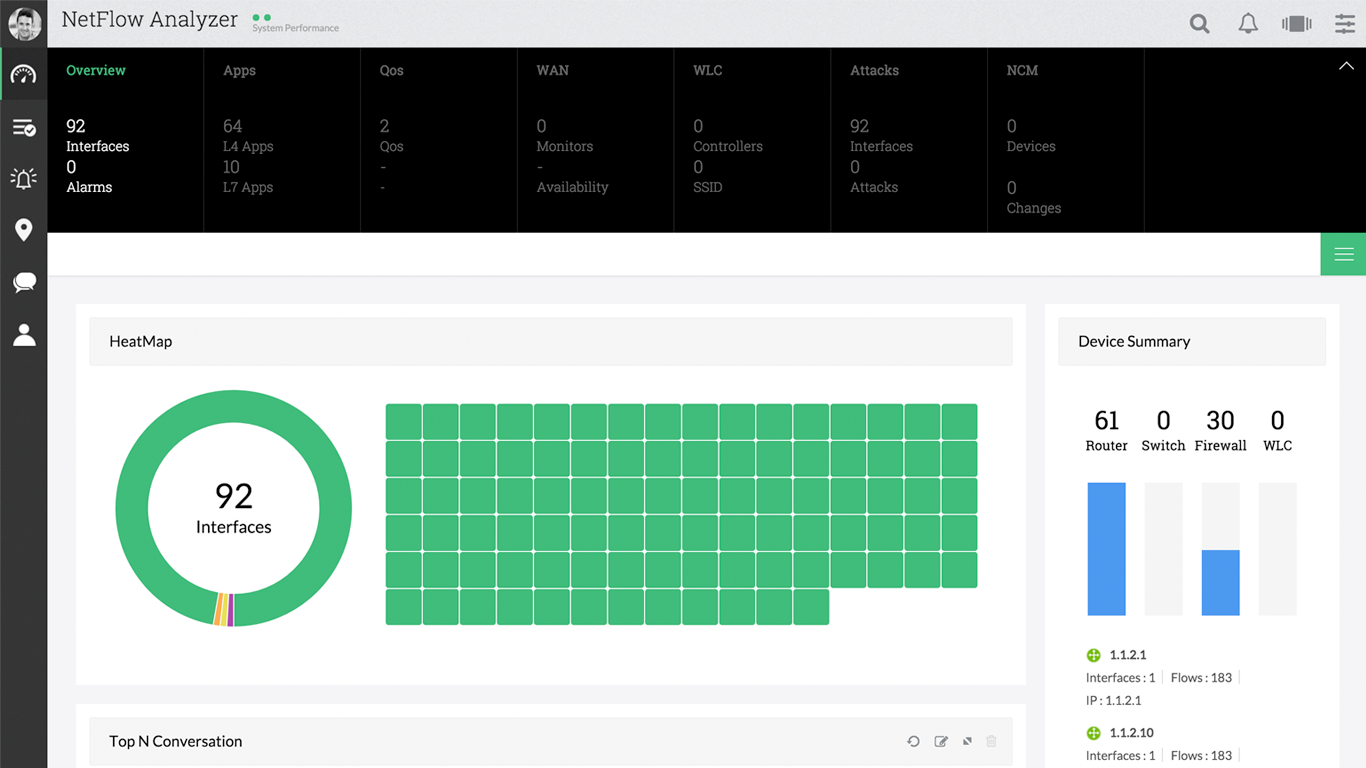Viewport: 1366px width, 768px height.
Task: Maximize the Top N Conversation widget
Action: [x=967, y=741]
